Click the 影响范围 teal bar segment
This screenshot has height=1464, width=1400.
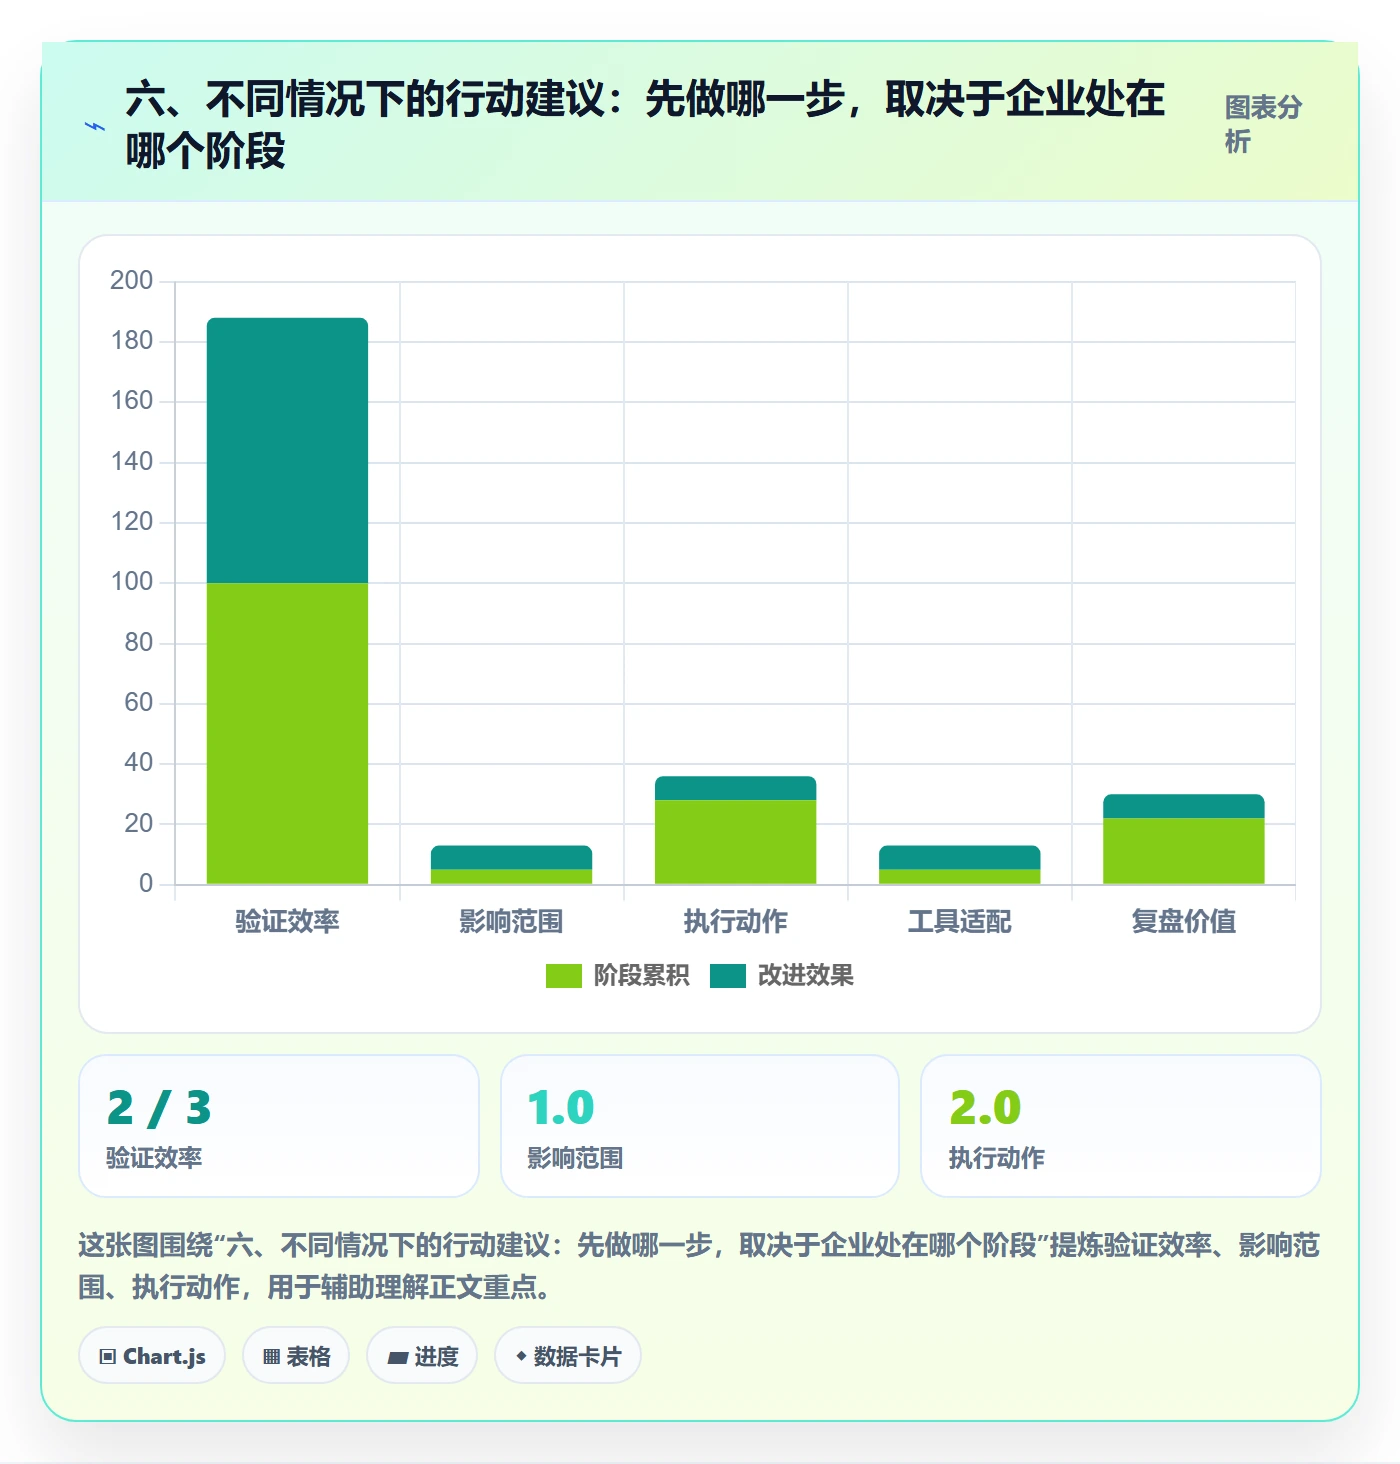511,857
